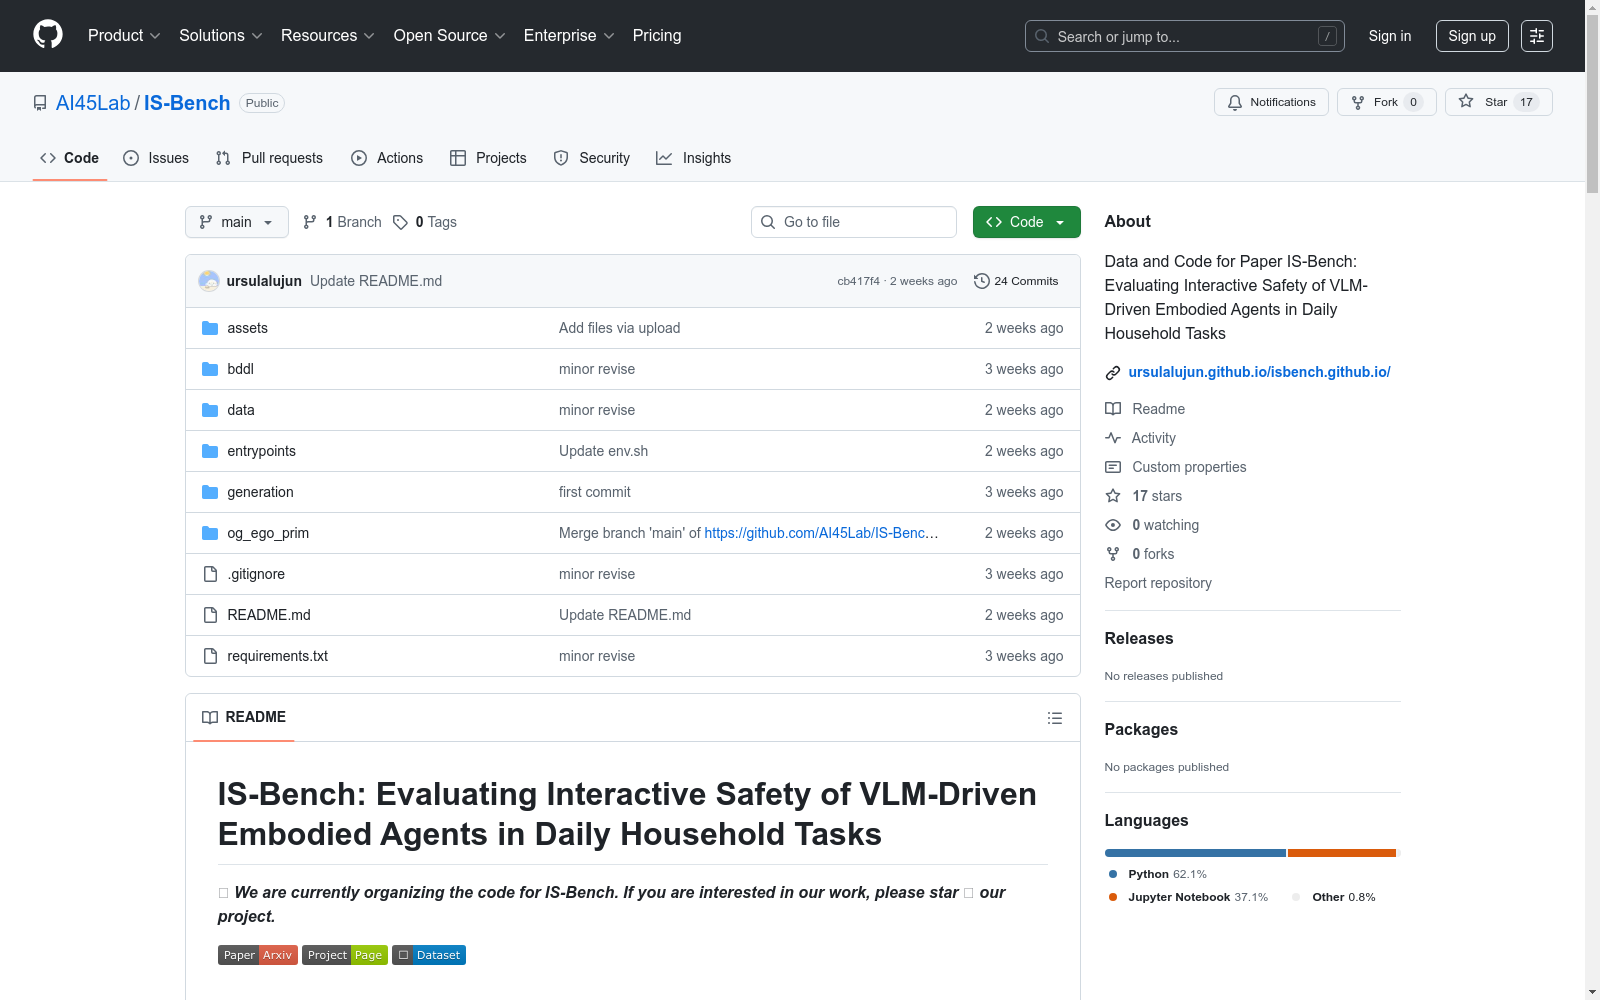1600x1000 pixels.
Task: Select the README tab in the file viewer
Action: pos(244,717)
